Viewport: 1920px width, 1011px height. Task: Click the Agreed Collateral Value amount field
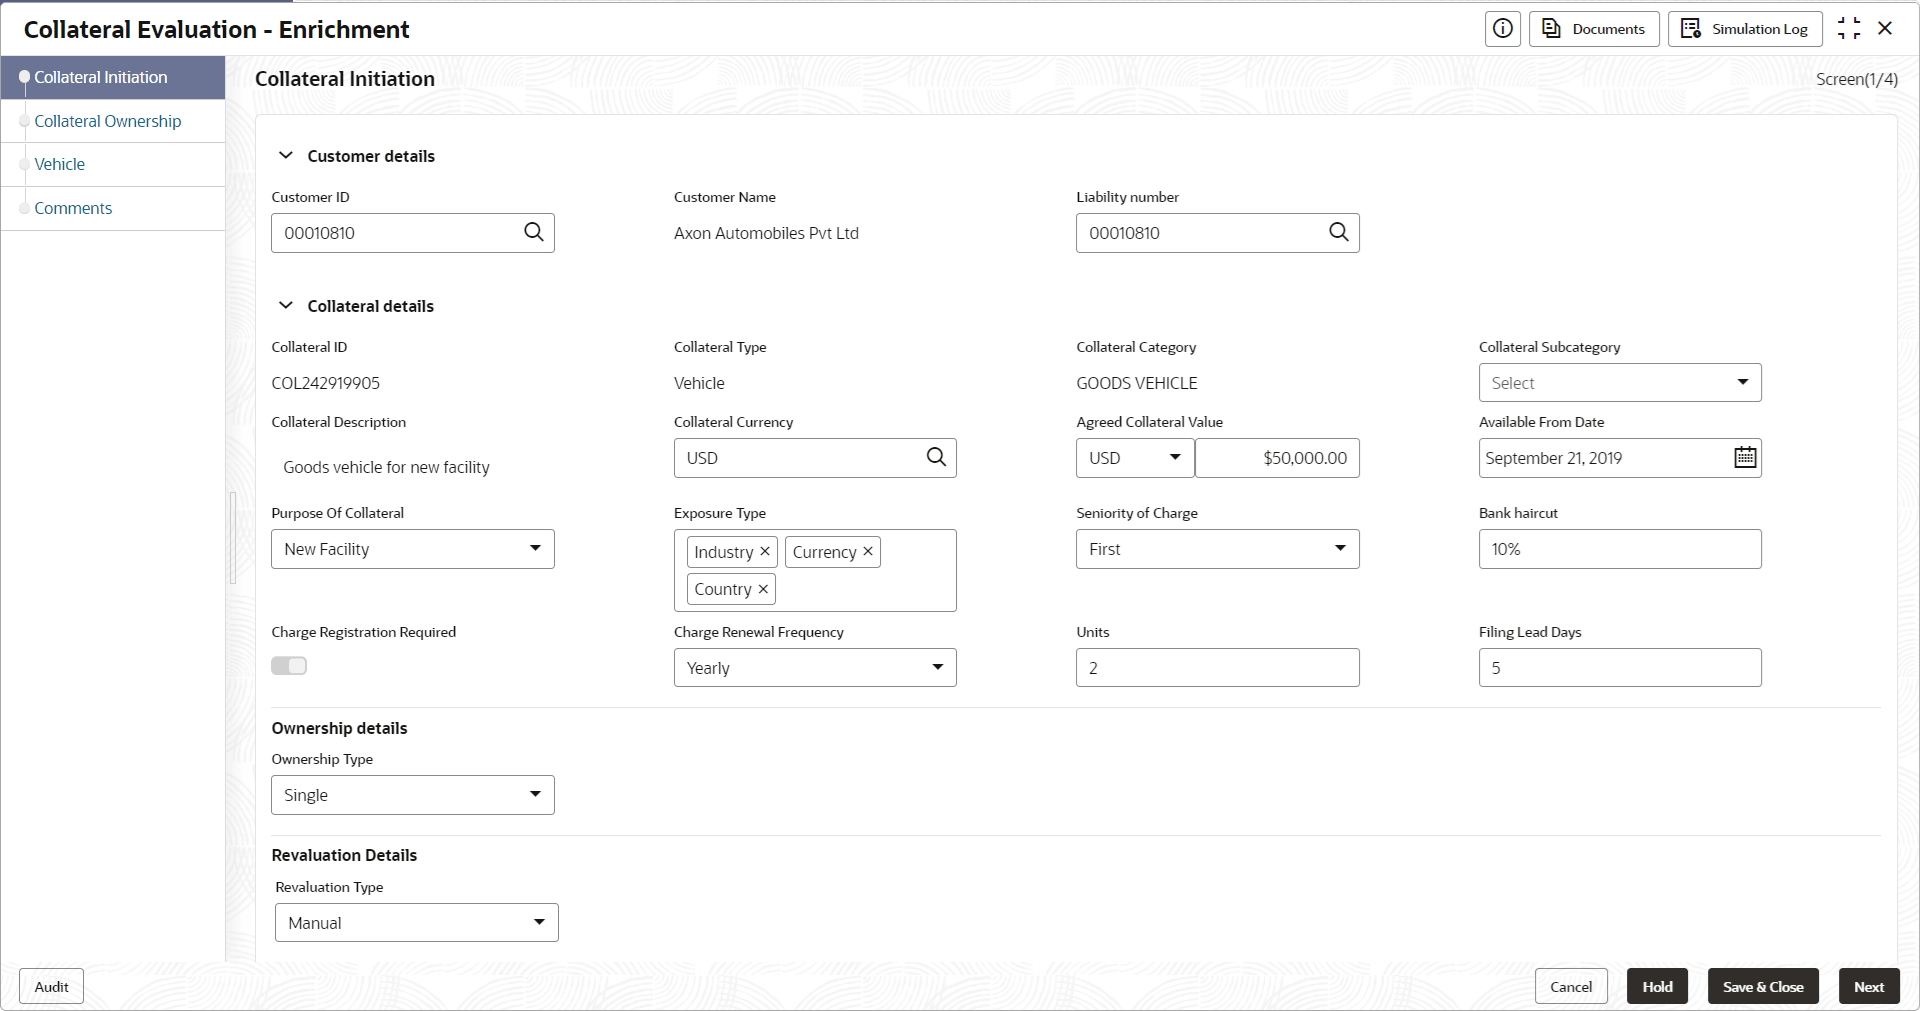click(1278, 458)
